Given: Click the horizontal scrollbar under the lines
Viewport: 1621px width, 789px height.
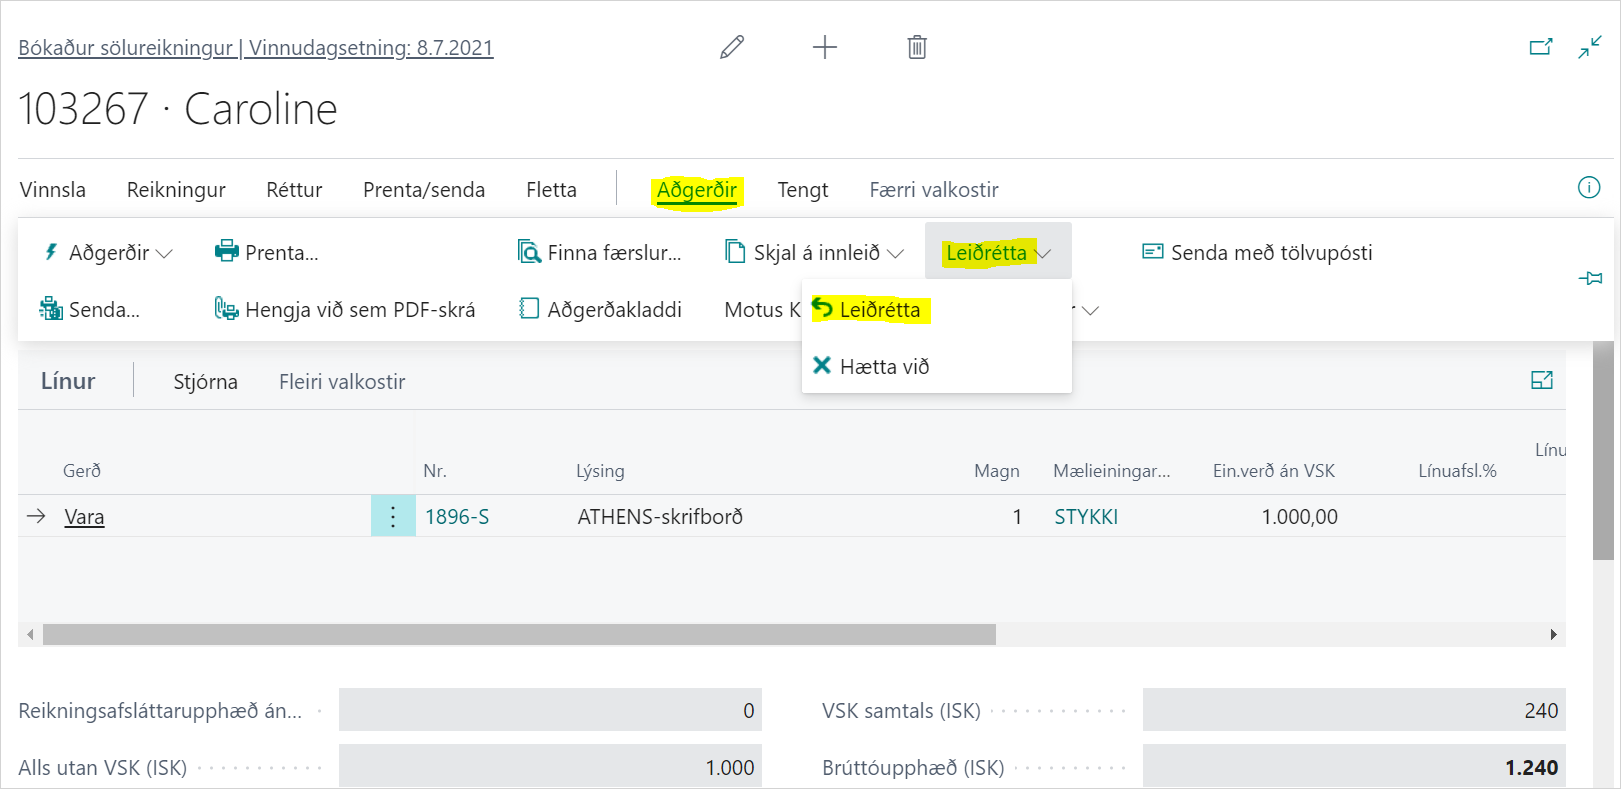Looking at the screenshot, I should pos(520,634).
